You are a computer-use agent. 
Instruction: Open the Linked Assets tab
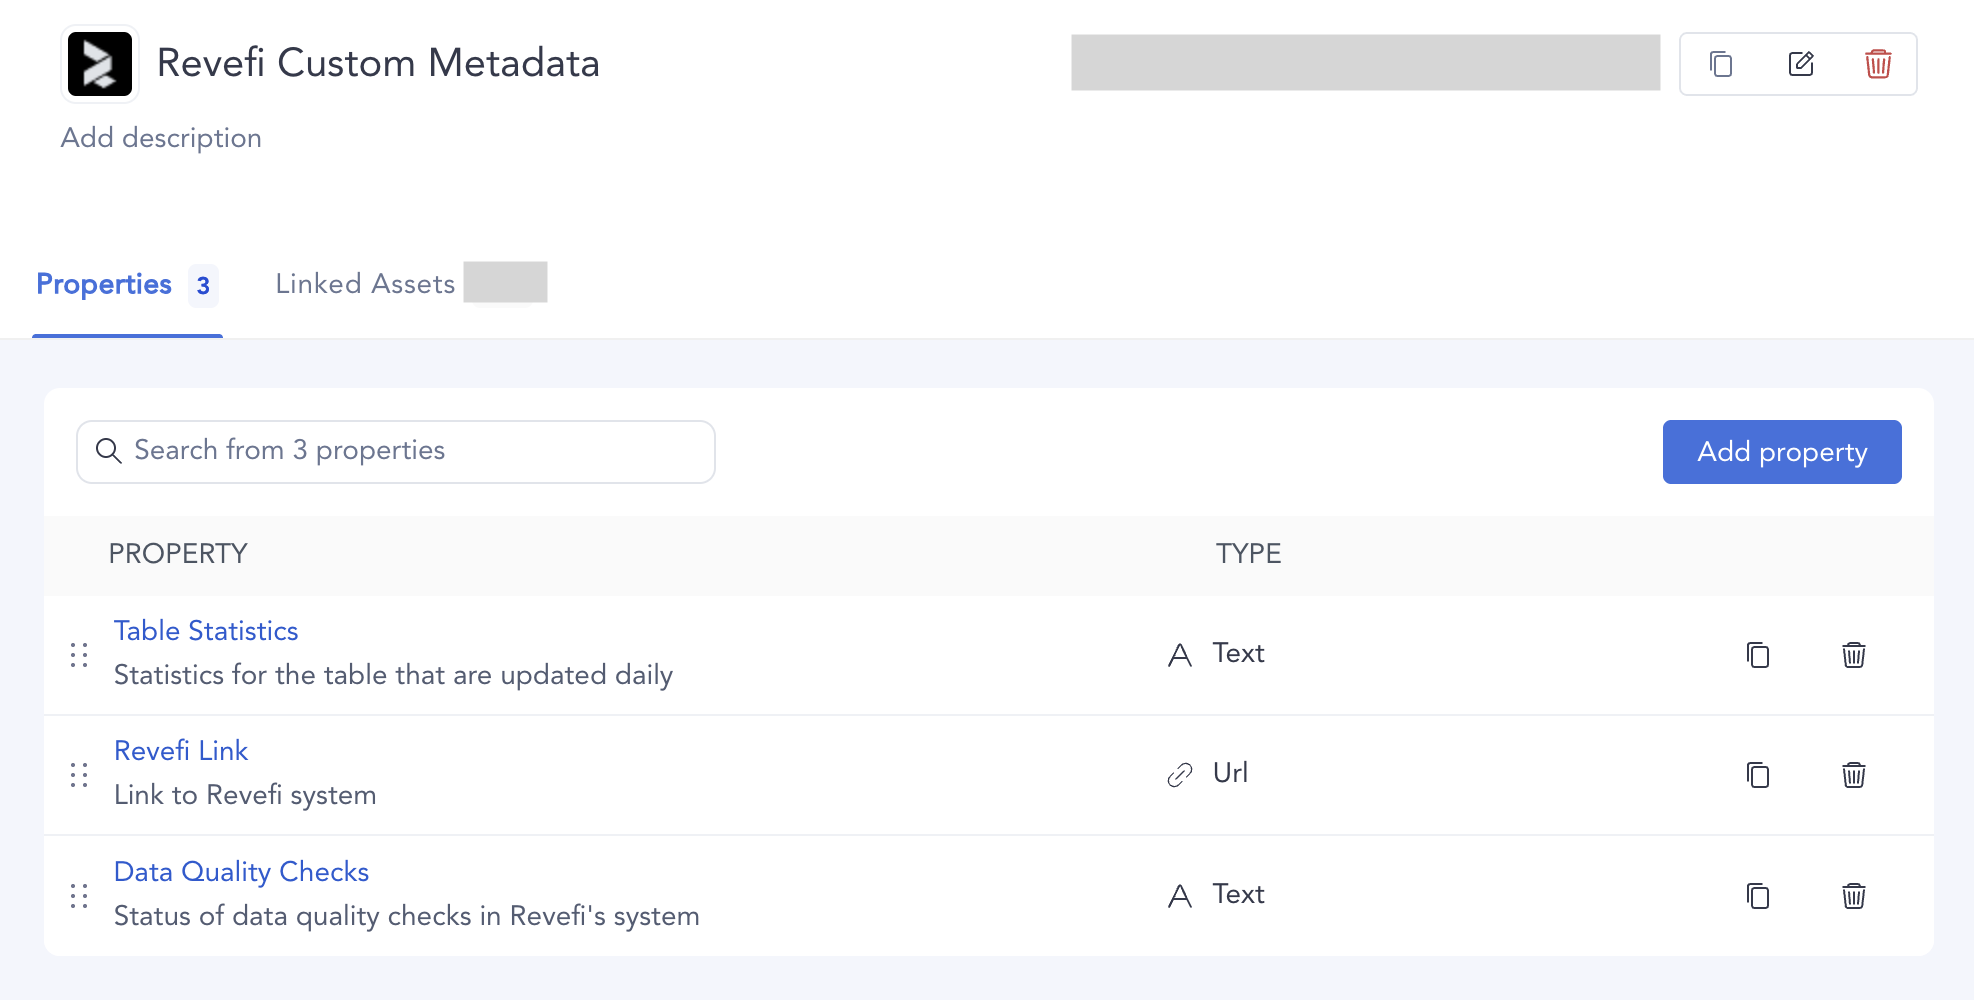click(365, 284)
